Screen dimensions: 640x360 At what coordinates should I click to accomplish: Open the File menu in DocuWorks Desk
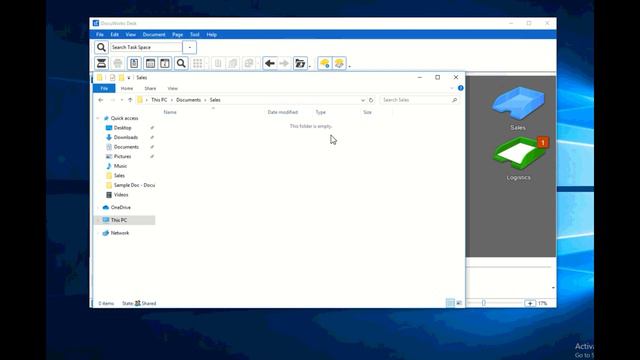[100, 35]
